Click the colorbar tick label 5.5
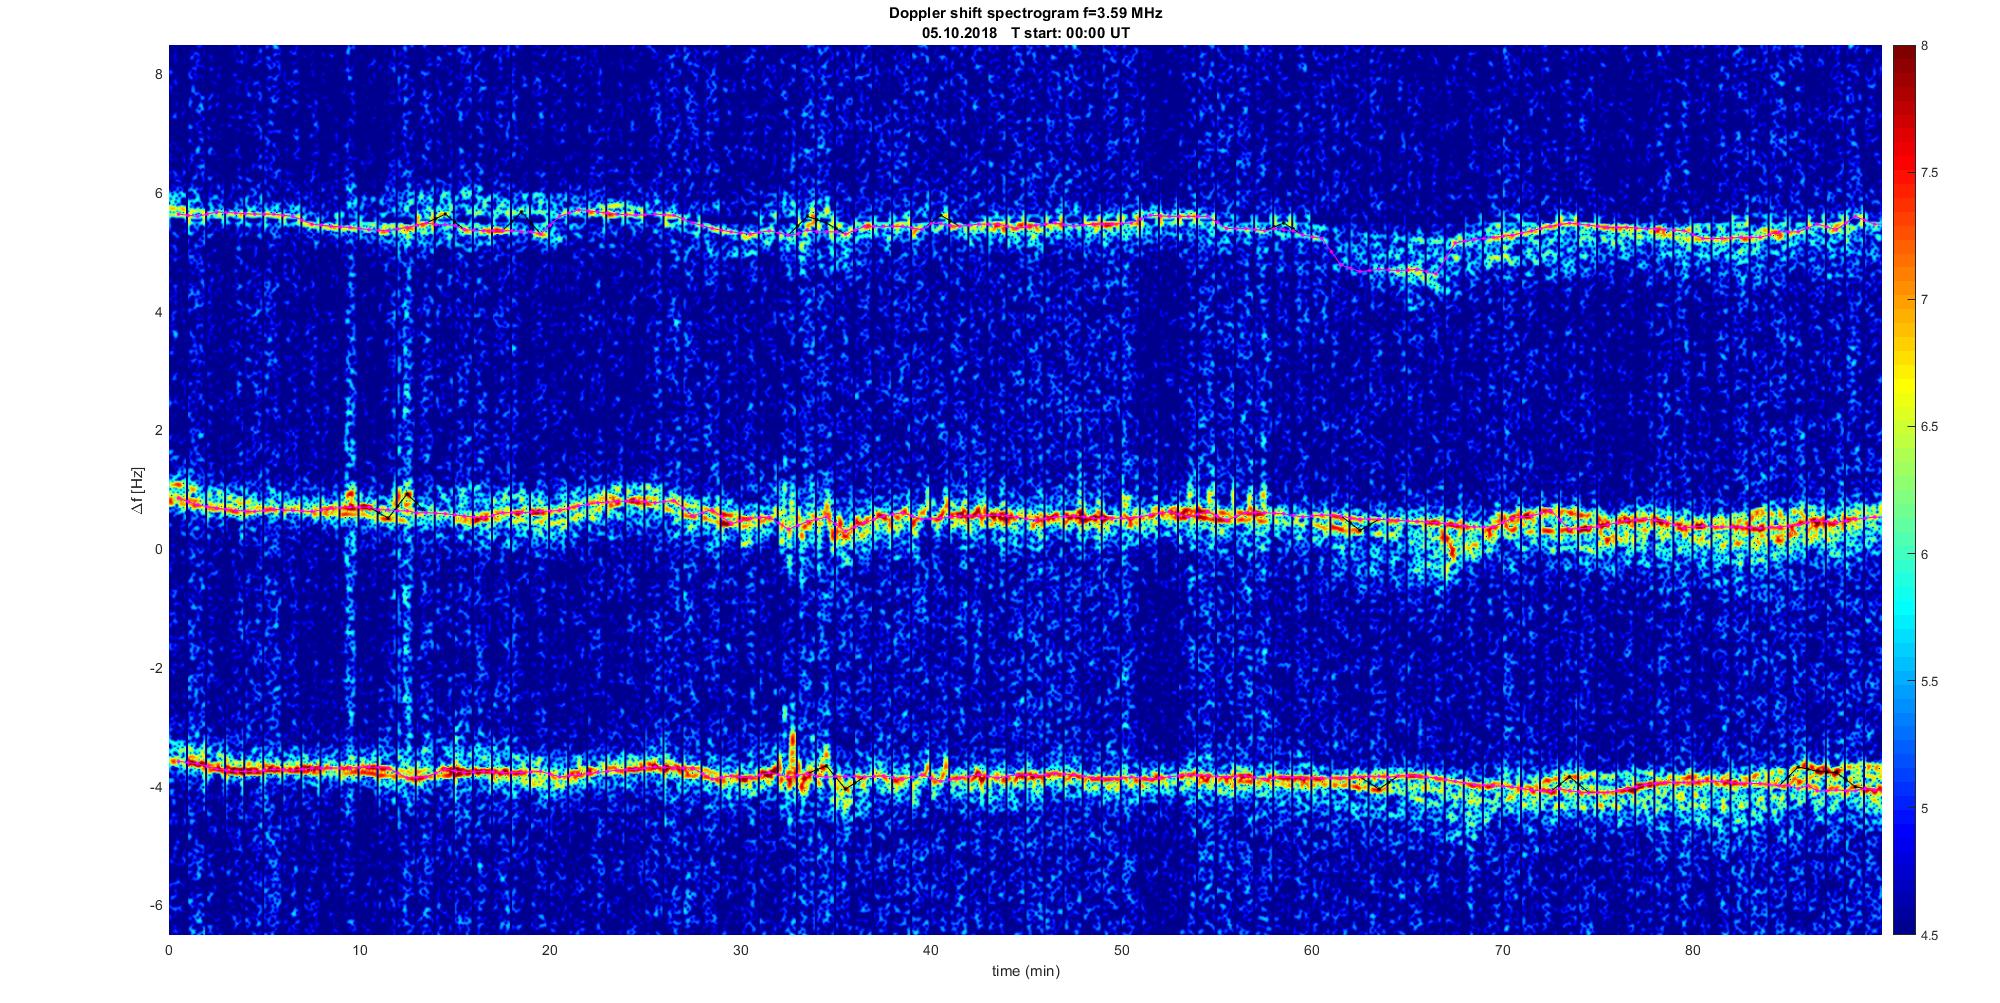 (1930, 681)
